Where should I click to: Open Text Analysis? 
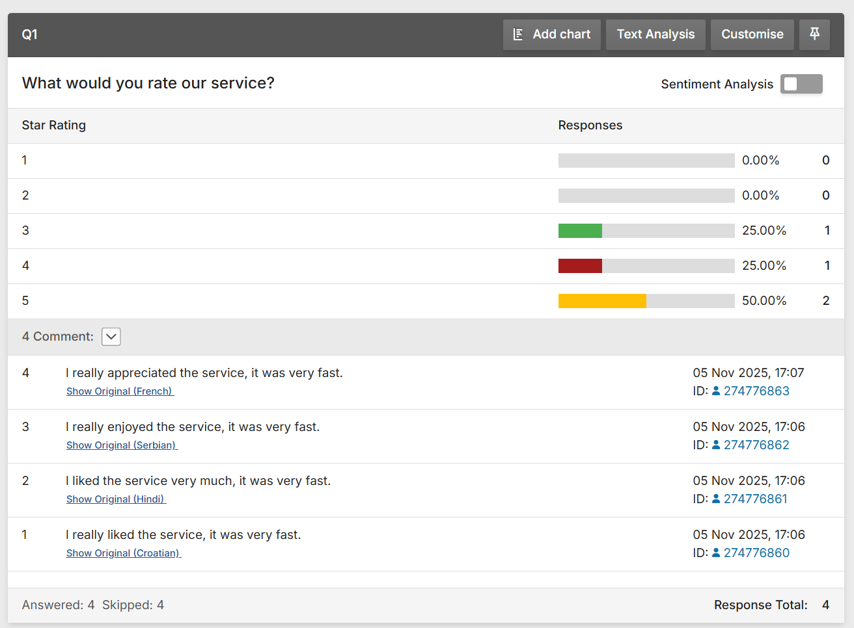tap(655, 34)
